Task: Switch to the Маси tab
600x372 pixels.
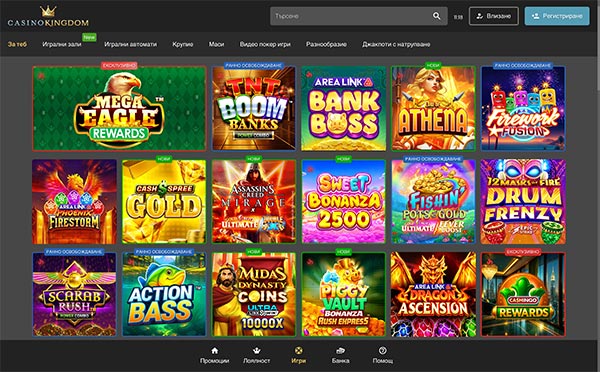Action: tap(216, 44)
